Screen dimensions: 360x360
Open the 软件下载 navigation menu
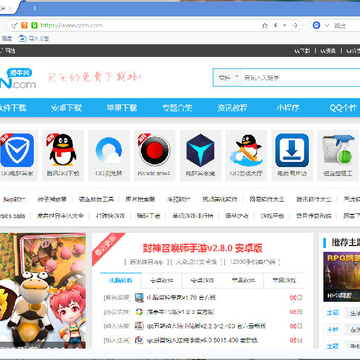pos(13,108)
